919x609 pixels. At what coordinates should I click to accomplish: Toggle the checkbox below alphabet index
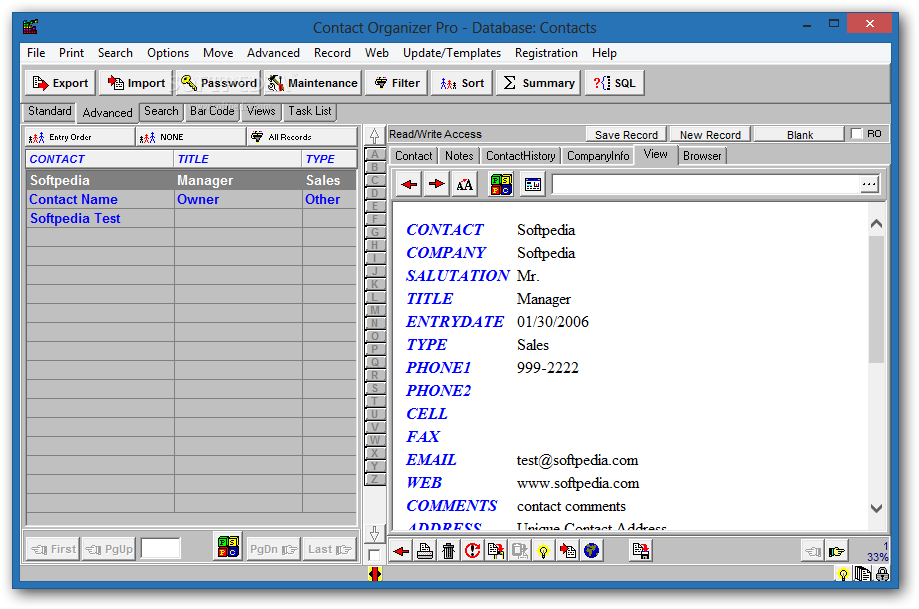374,555
